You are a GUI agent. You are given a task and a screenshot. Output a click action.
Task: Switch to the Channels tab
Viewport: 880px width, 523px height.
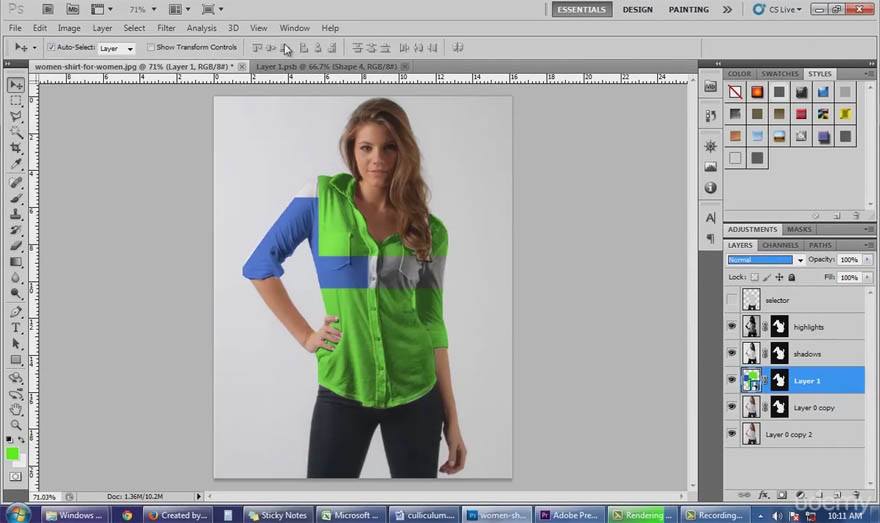pyautogui.click(x=780, y=245)
